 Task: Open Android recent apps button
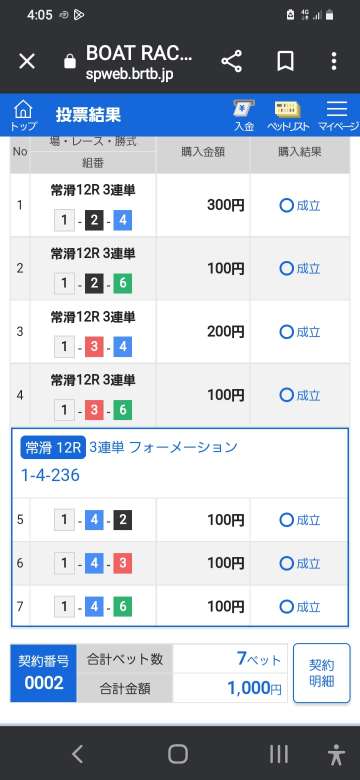point(279,754)
